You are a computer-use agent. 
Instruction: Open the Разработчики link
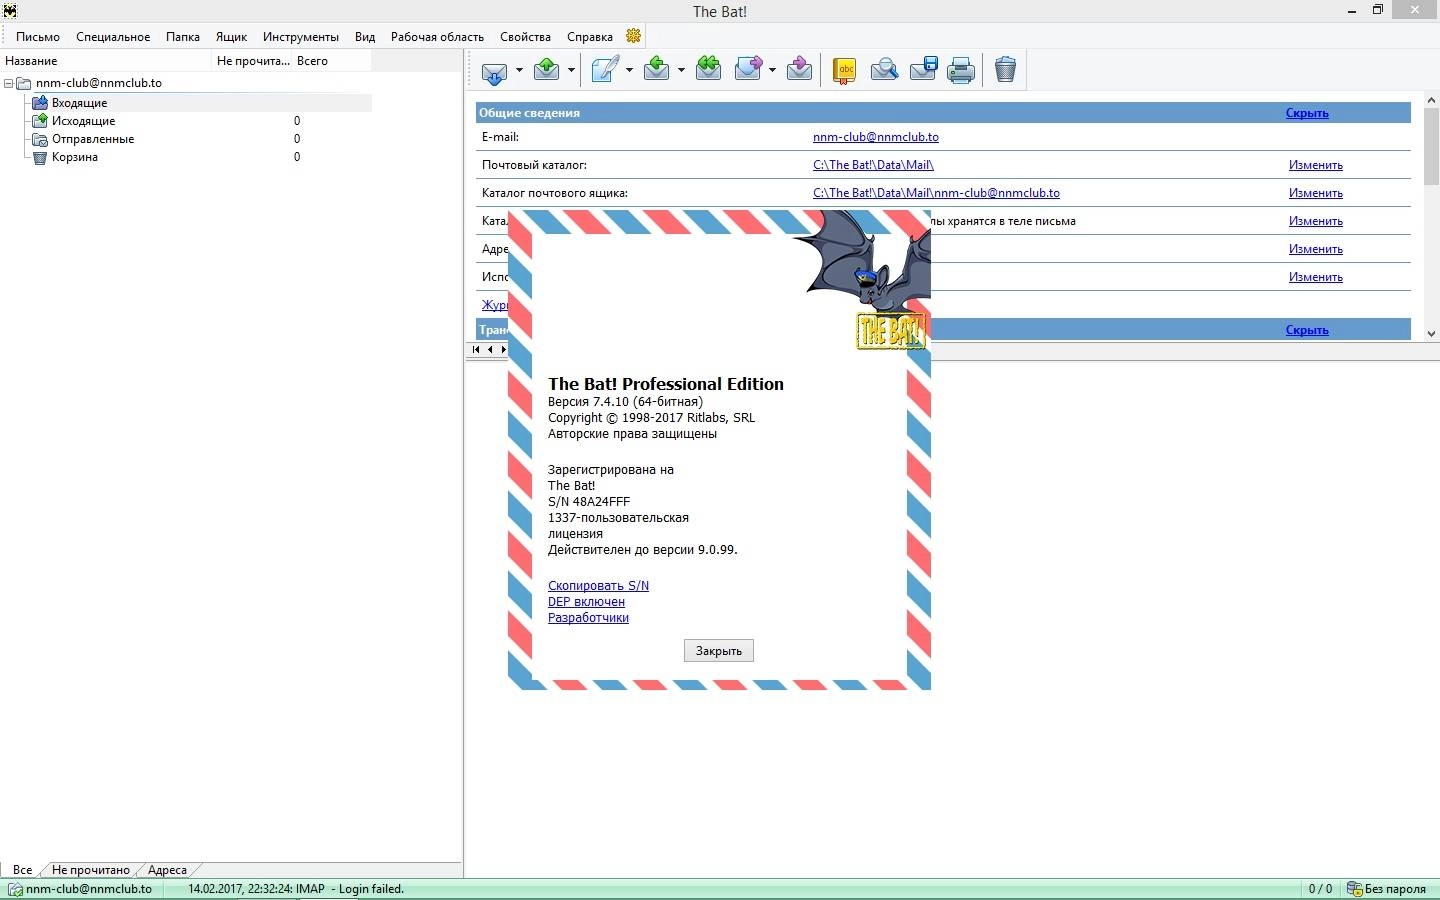pos(588,618)
